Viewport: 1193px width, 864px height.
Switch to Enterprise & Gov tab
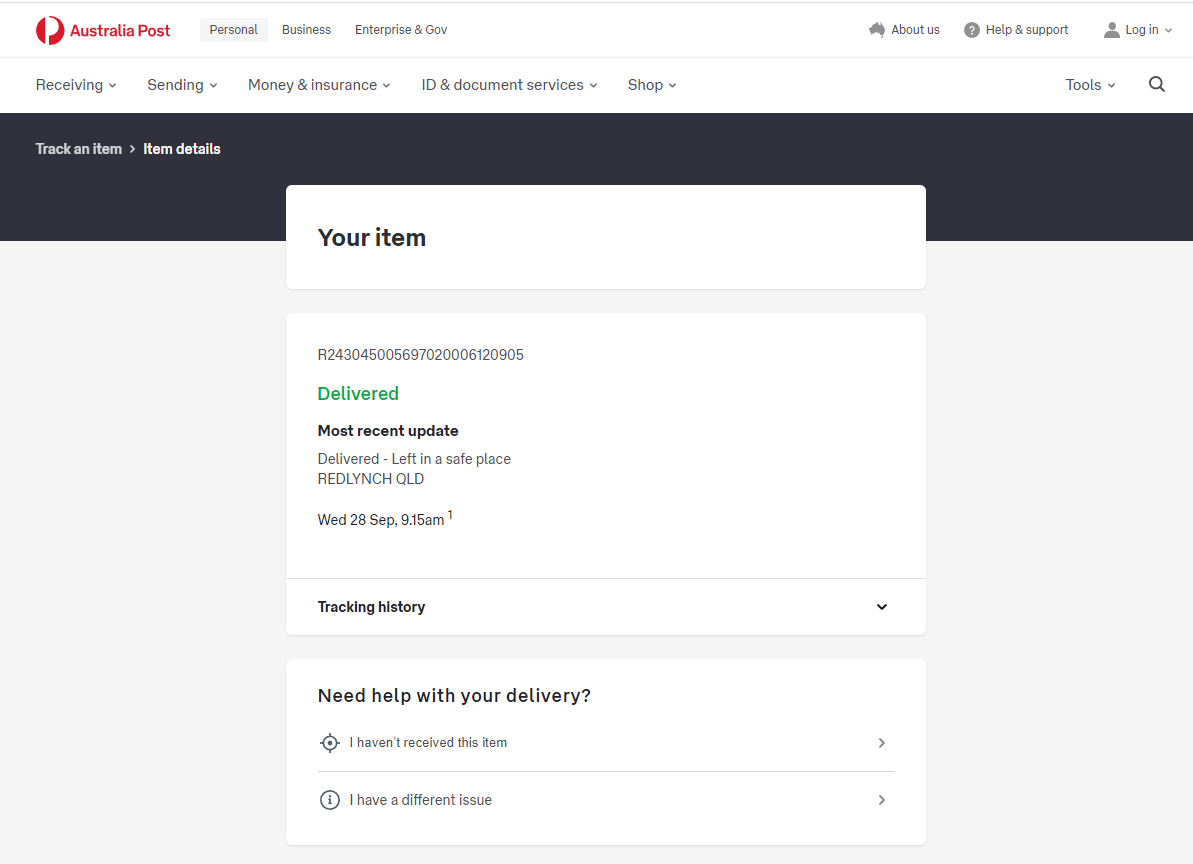[401, 30]
